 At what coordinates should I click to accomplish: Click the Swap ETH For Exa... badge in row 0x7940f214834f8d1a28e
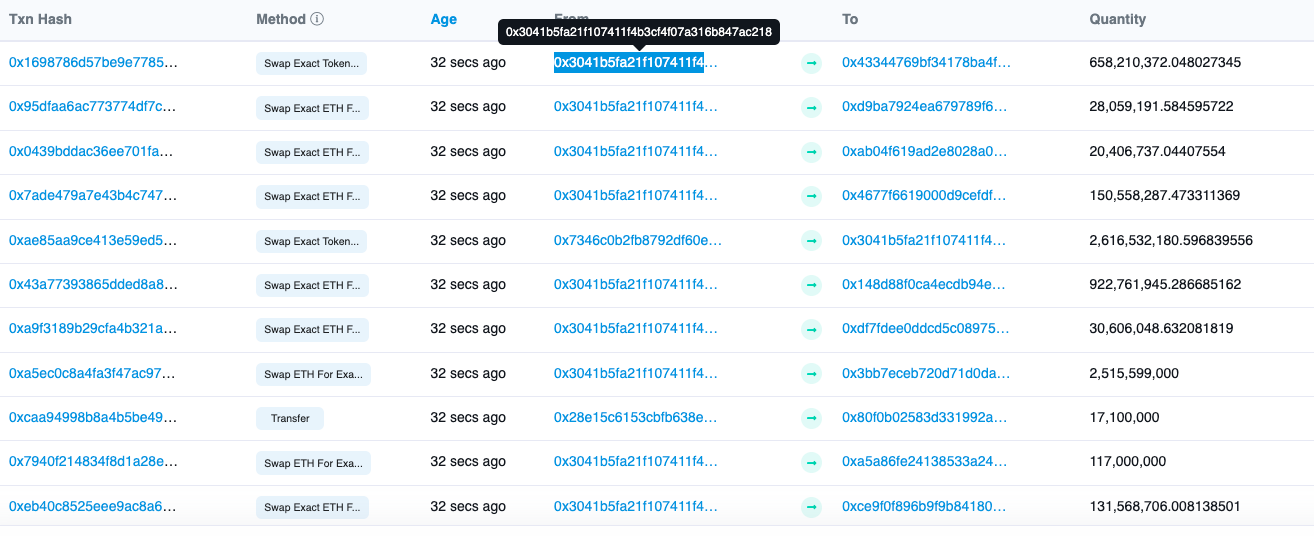pyautogui.click(x=312, y=463)
